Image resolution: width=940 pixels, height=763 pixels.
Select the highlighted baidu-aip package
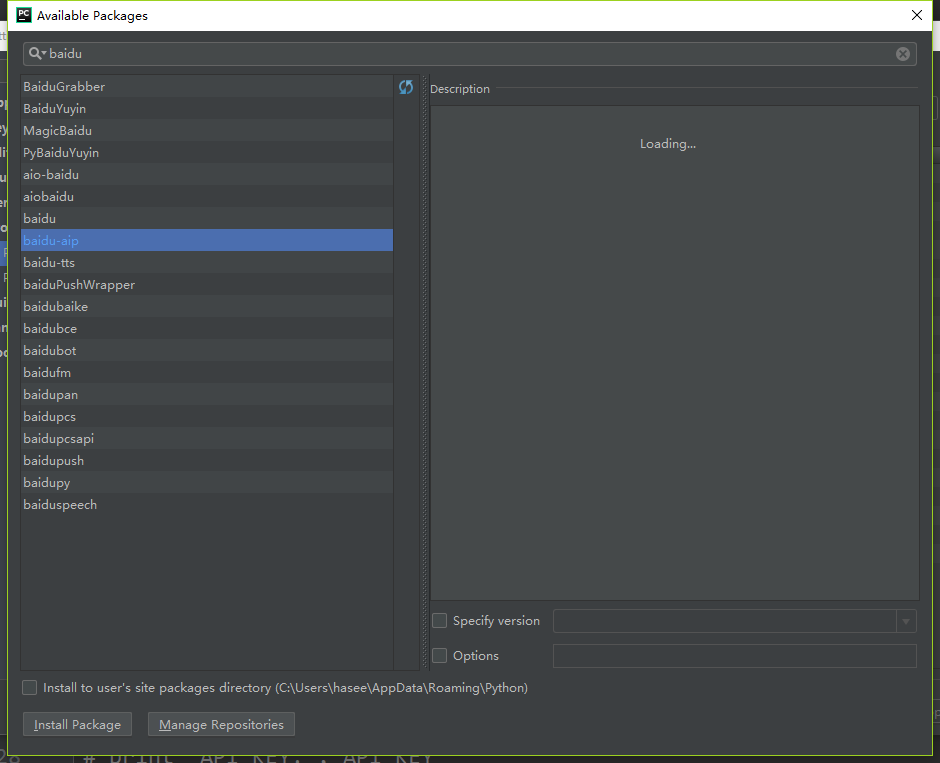click(x=207, y=240)
